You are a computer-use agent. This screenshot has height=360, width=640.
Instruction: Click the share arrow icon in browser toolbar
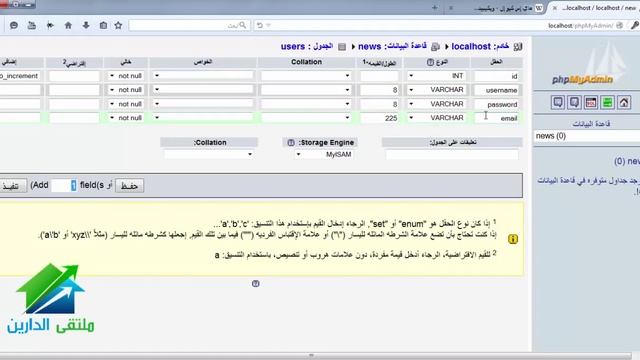(x=50, y=25)
